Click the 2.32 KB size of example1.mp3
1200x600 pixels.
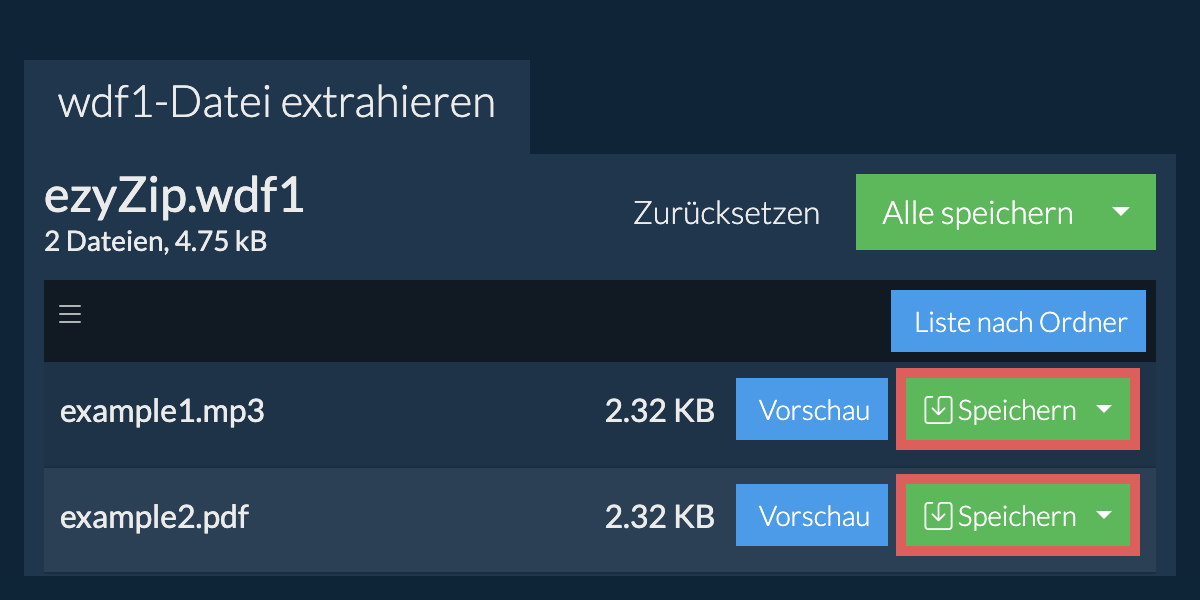(659, 411)
